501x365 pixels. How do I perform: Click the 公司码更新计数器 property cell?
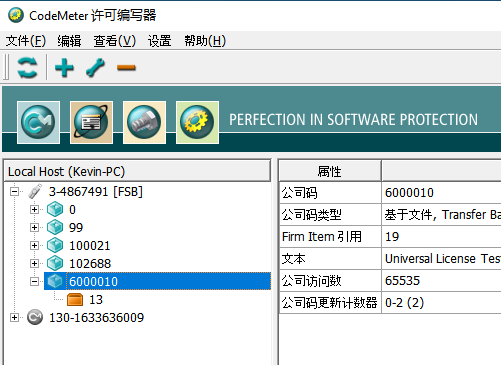[x=330, y=303]
